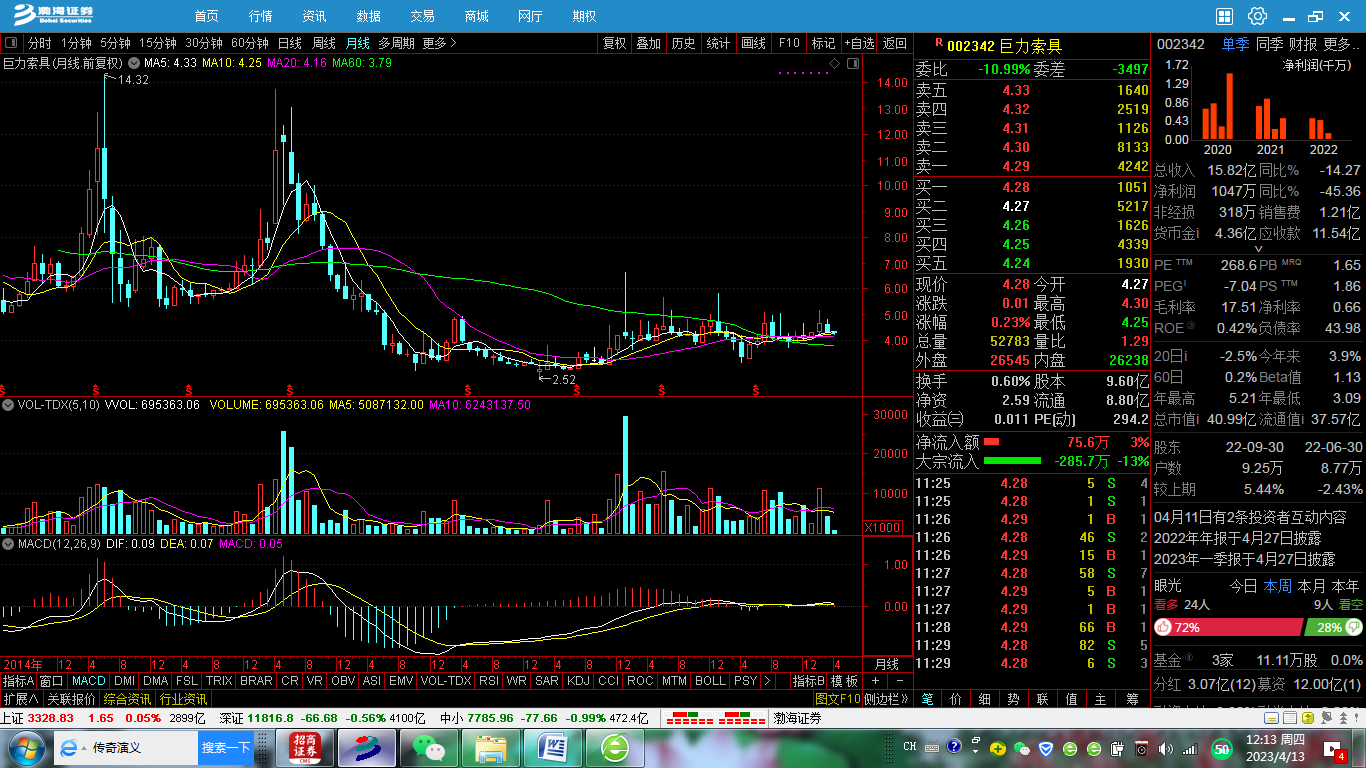Click the 标记 mark button
The width and height of the screenshot is (1366, 768).
click(823, 43)
